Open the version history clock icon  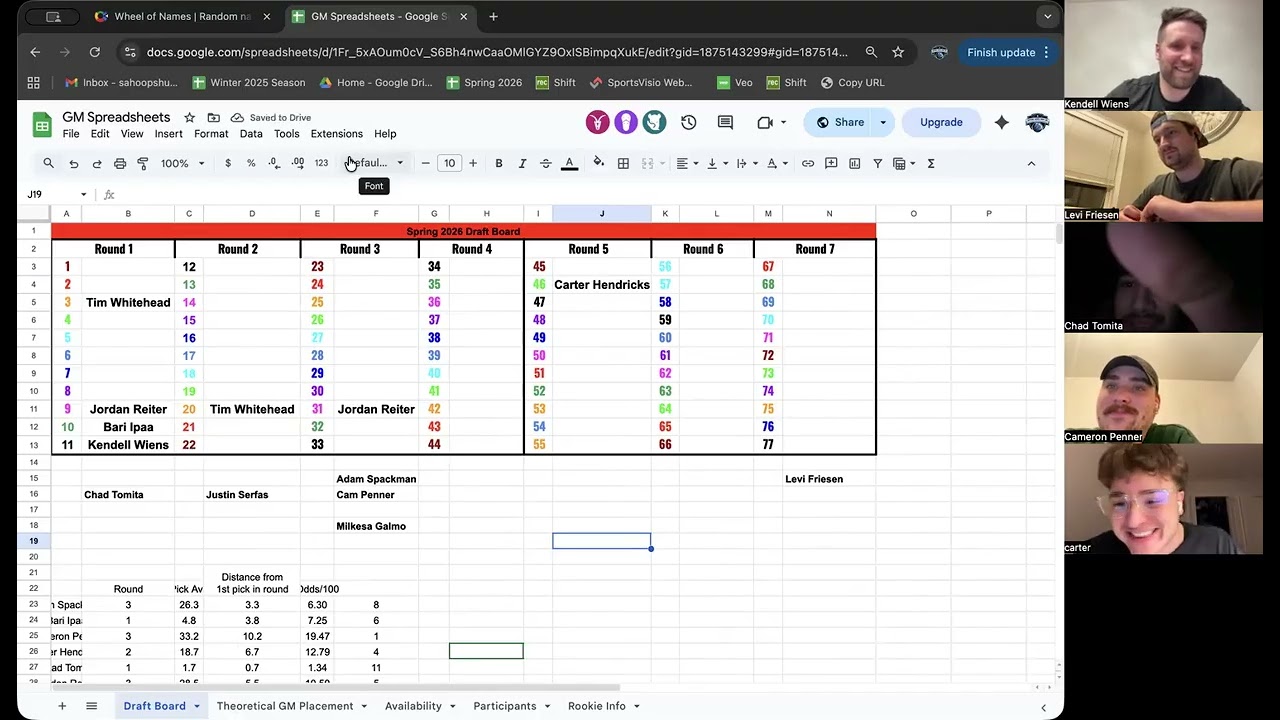[689, 122]
